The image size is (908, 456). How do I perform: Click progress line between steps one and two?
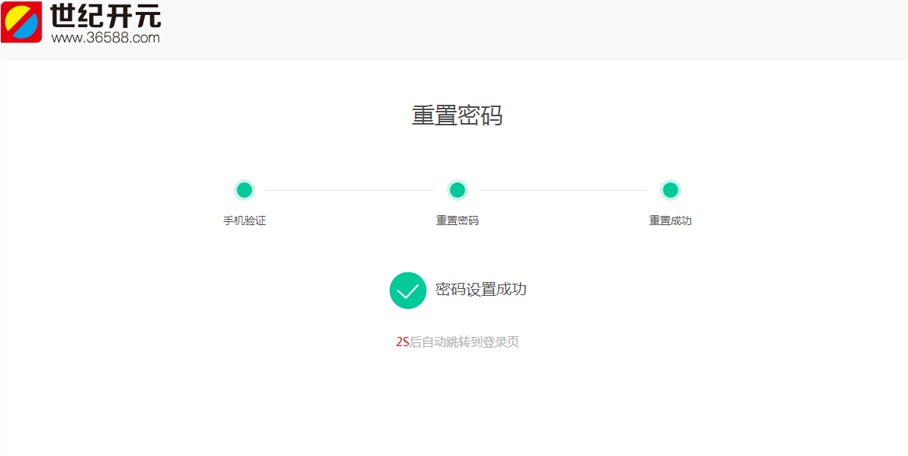pos(350,190)
